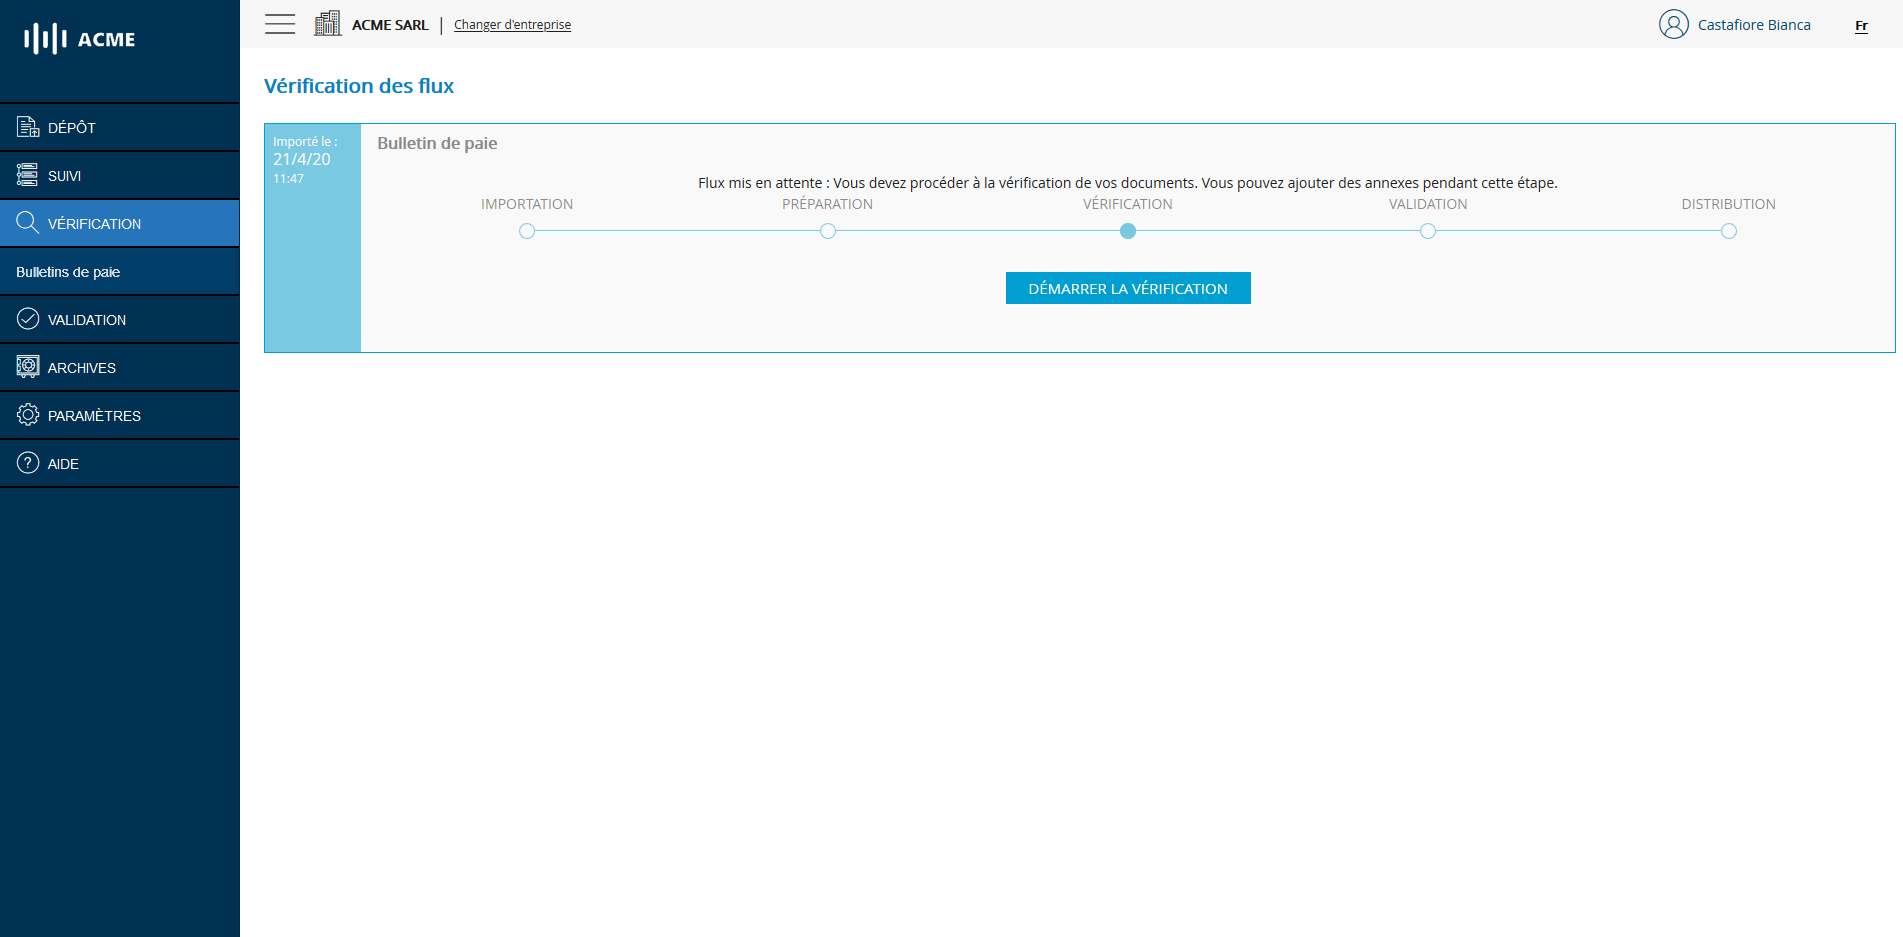Click the Distribution step circle
The height and width of the screenshot is (937, 1903).
[x=1729, y=231]
